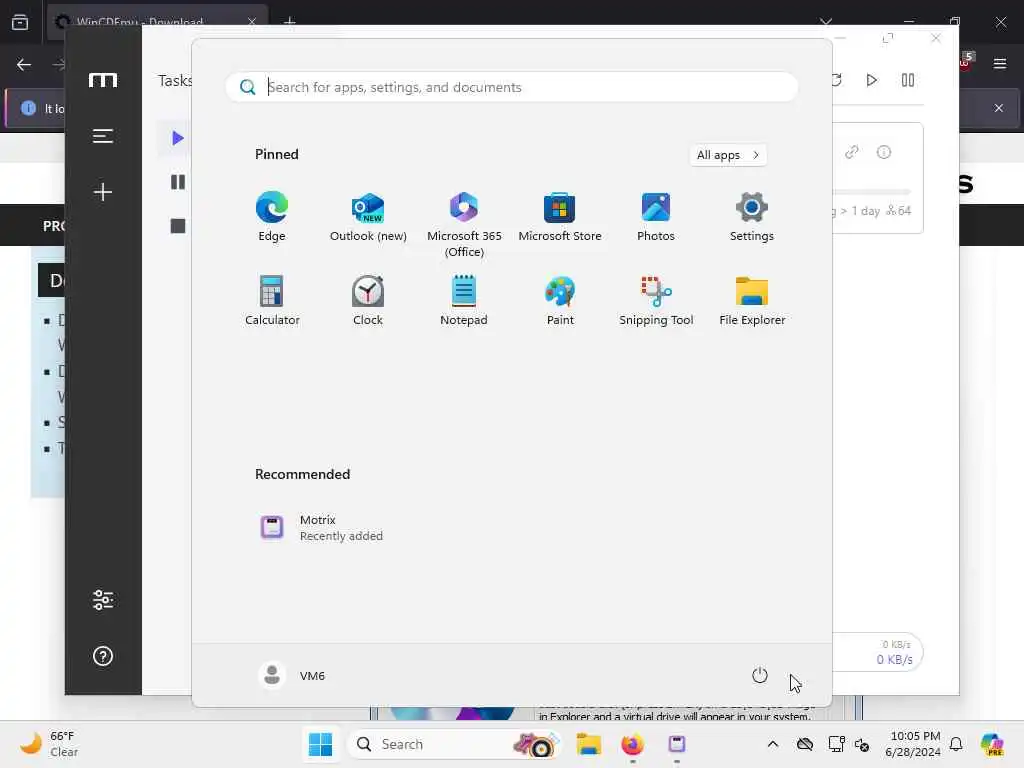Click the network display tray icon
The width and height of the screenshot is (1024, 768).
coord(836,744)
